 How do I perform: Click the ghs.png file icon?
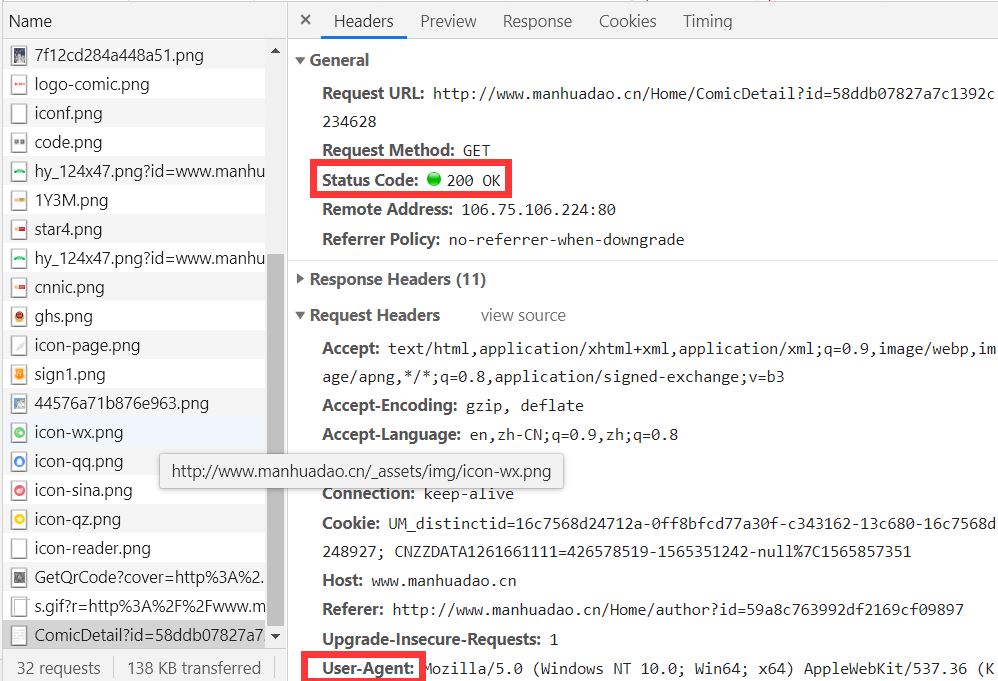[x=19, y=316]
